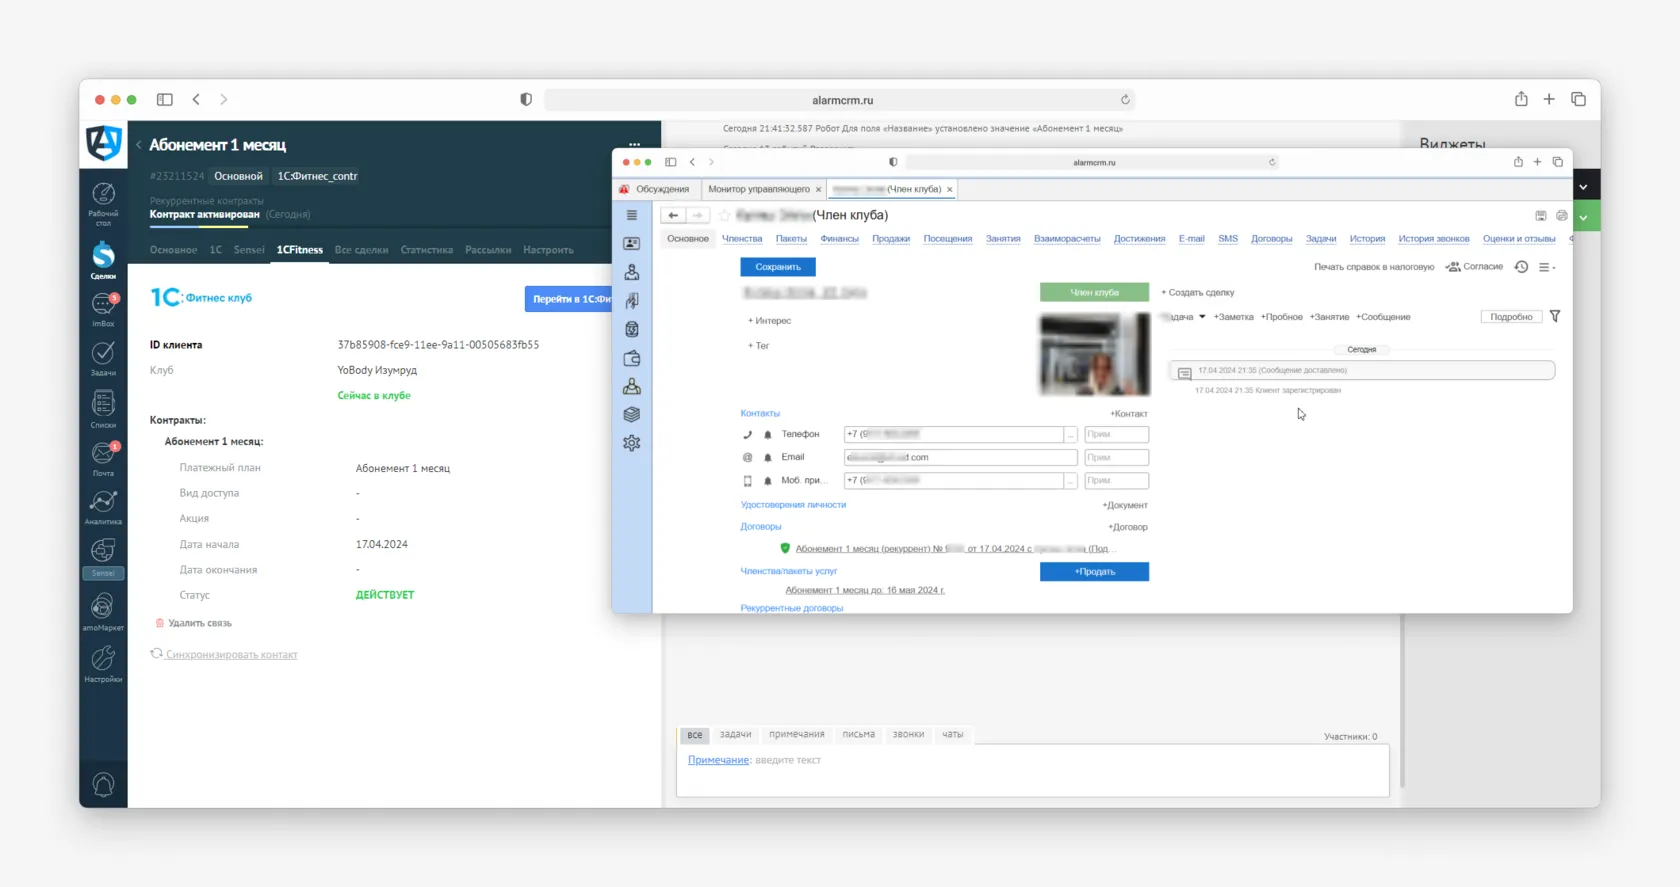Switch to Статистика tab in deal
Screen dimensions: 1680x887
point(426,250)
